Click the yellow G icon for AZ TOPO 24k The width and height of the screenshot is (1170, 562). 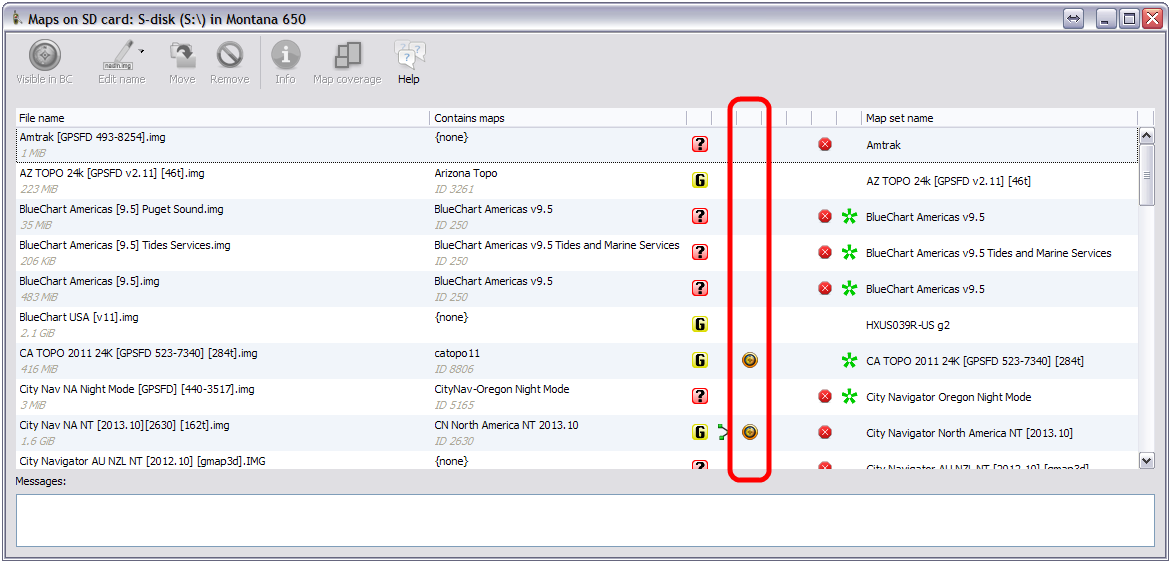coord(700,181)
